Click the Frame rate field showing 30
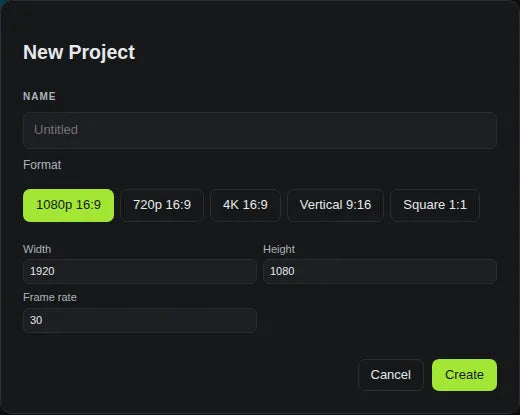520x415 pixels. coord(140,320)
